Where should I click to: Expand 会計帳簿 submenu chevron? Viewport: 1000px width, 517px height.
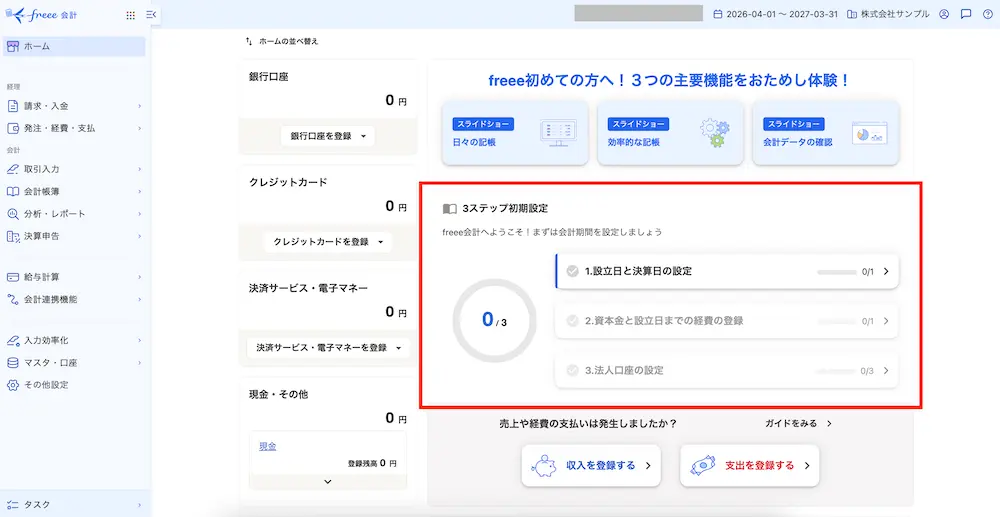coord(140,192)
